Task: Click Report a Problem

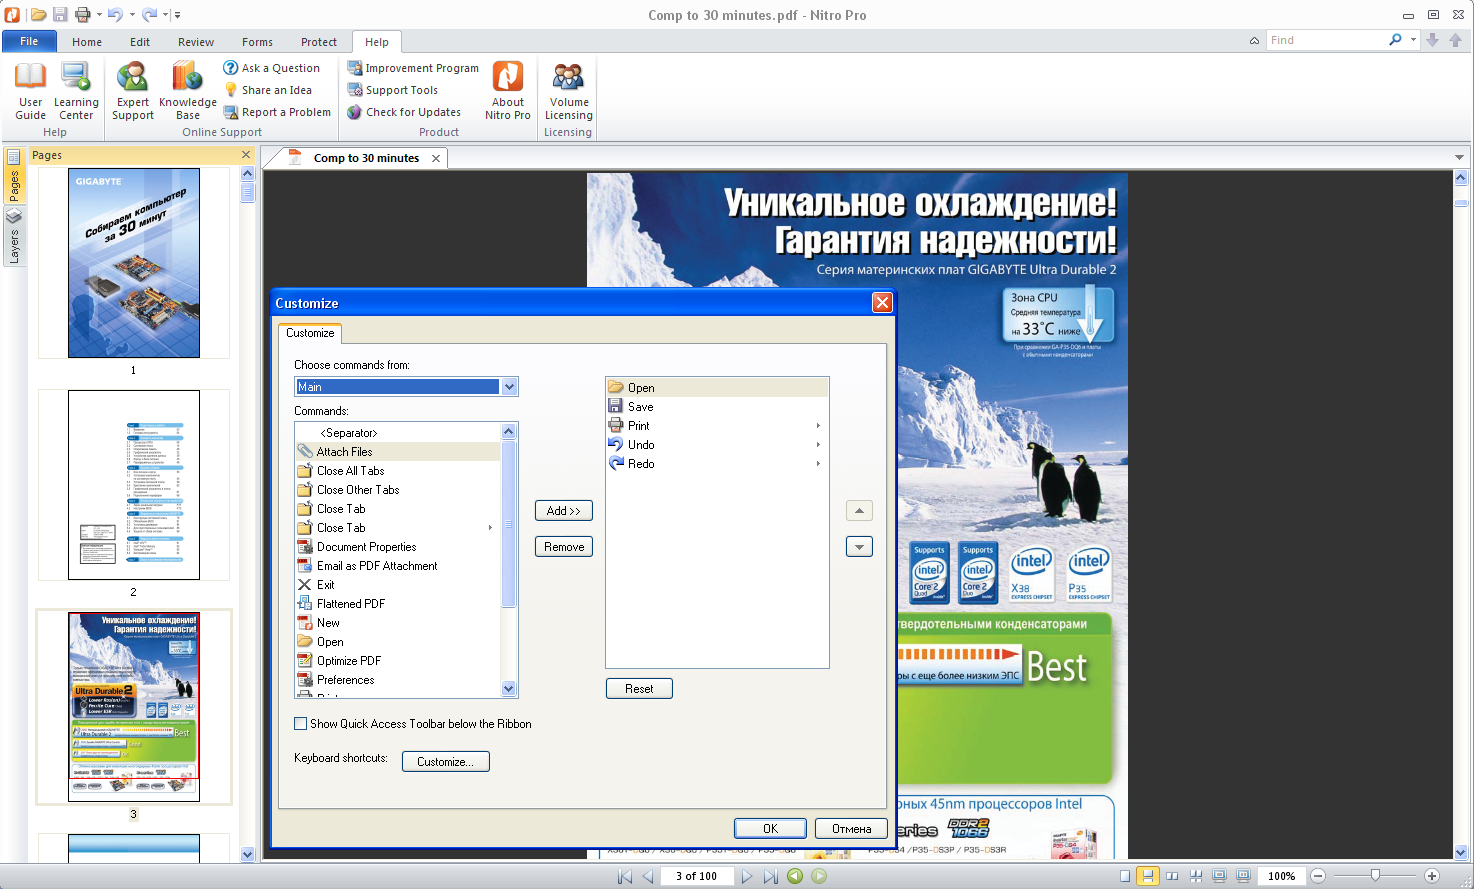Action: [277, 112]
